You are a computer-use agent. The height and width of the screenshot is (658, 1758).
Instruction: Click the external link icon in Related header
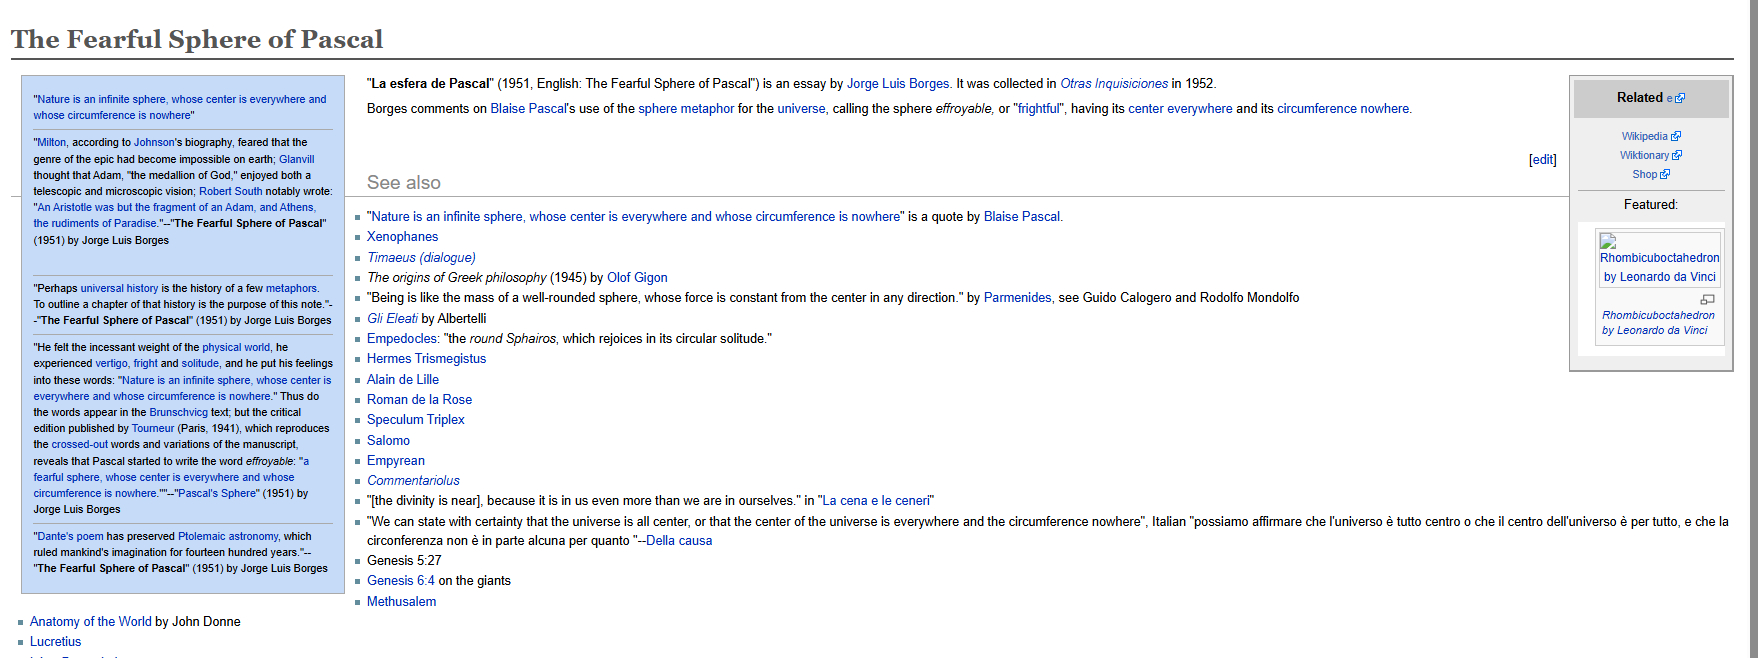1680,98
